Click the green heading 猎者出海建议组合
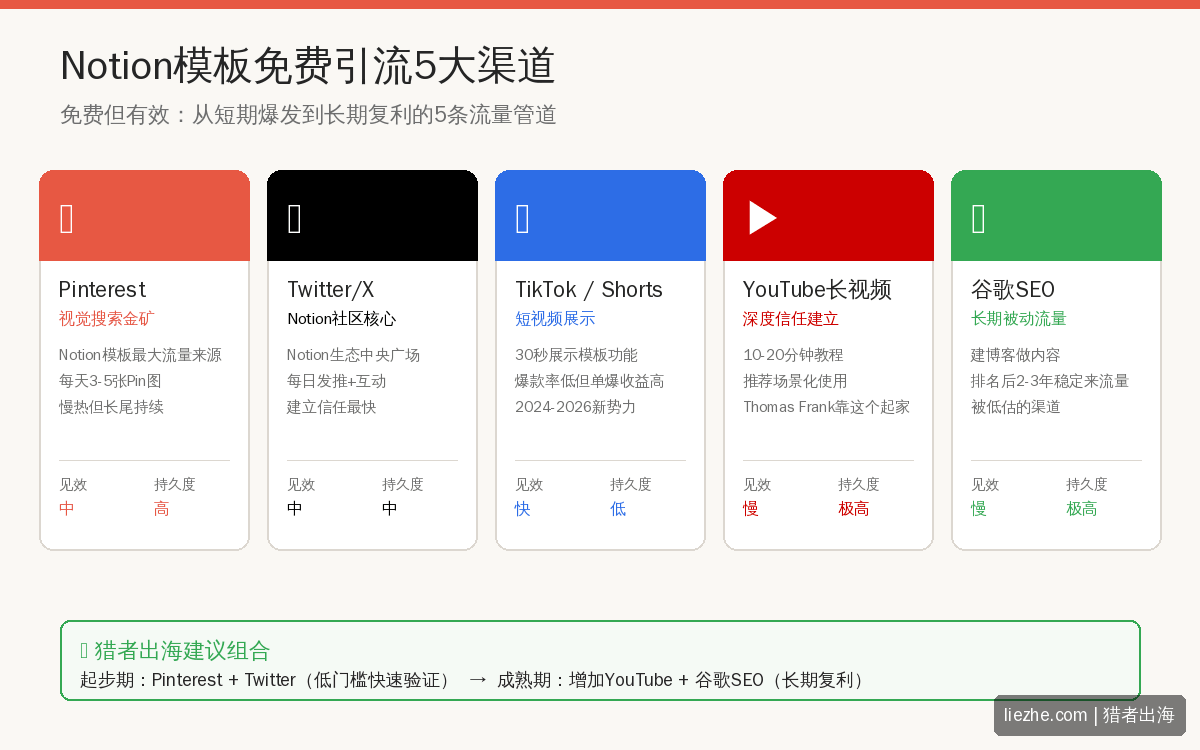Viewport: 1200px width, 750px height. (x=182, y=651)
